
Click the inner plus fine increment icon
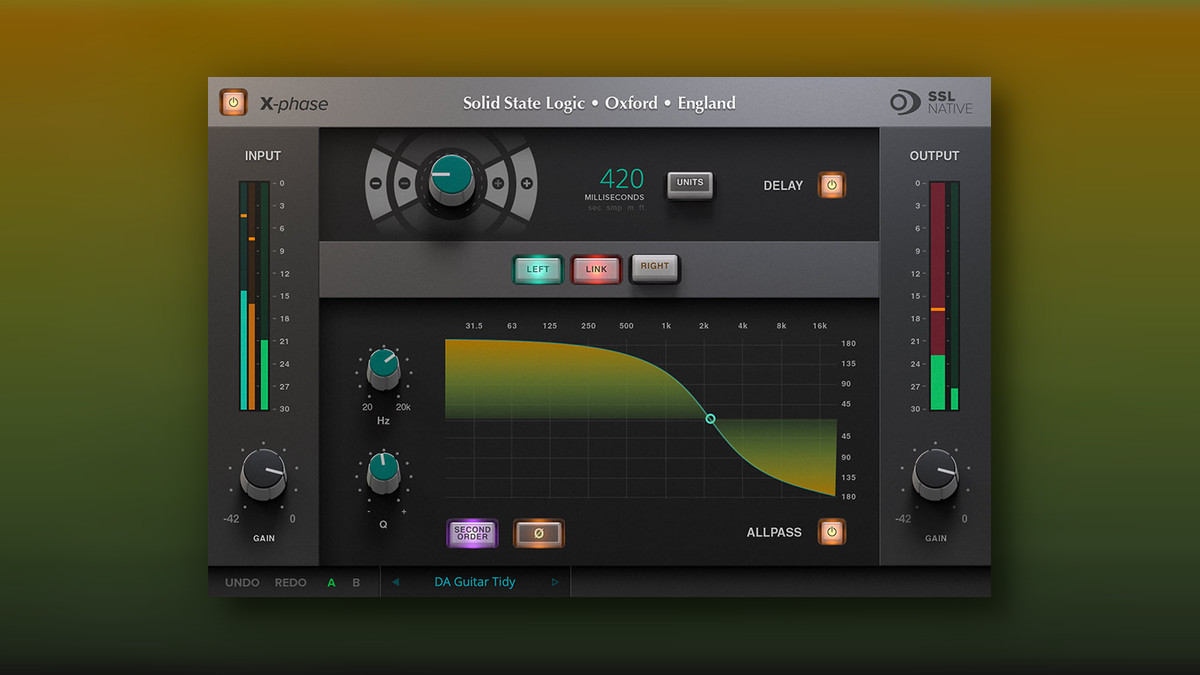click(497, 184)
